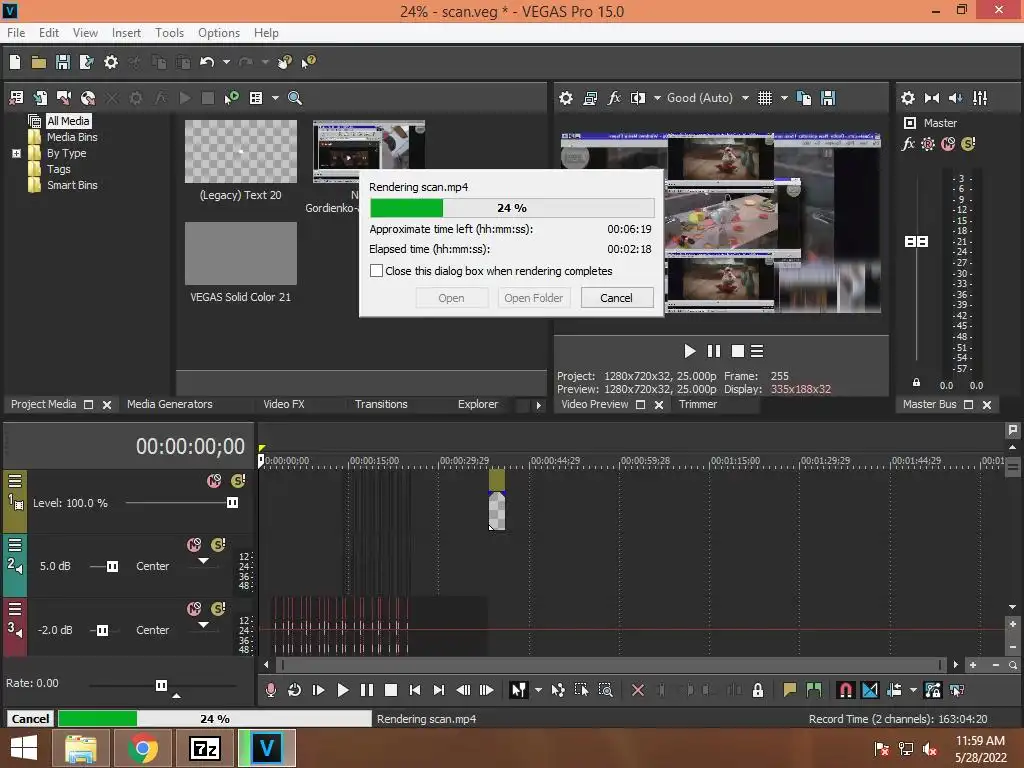Click the Cancel button in the status bar
The image size is (1024, 768).
tap(30, 718)
